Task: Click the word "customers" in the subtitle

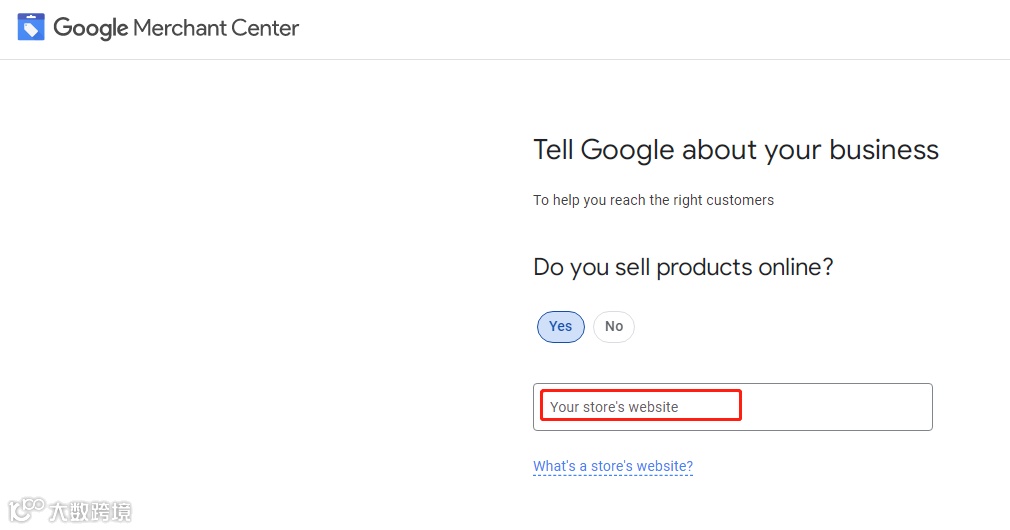Action: click(740, 200)
